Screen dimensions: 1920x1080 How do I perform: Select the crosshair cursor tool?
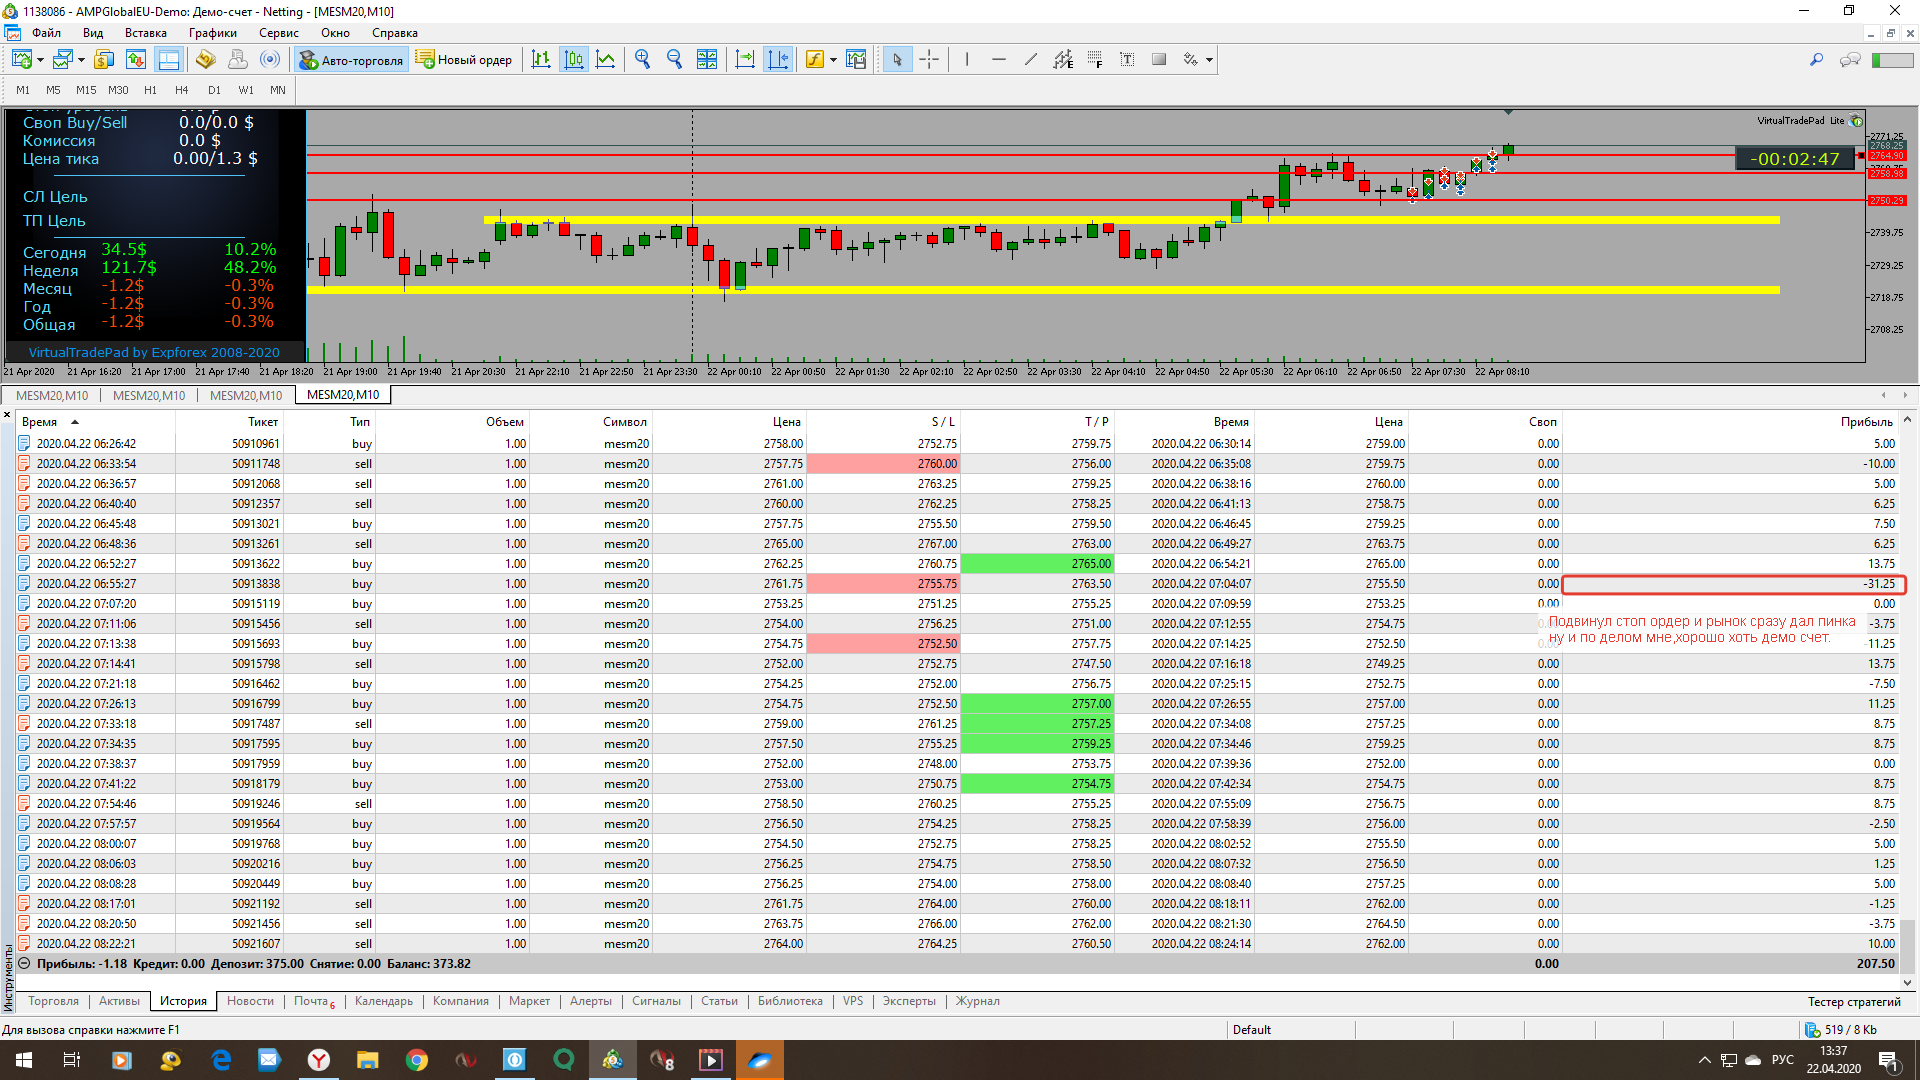coord(929,60)
